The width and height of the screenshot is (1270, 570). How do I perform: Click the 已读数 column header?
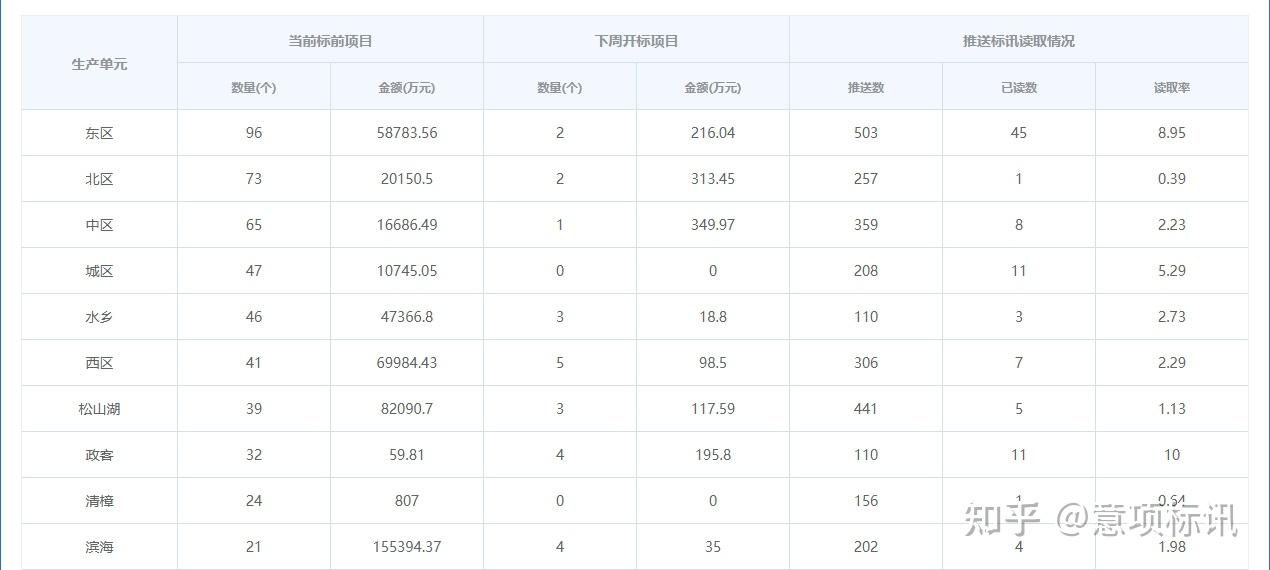(x=1018, y=87)
